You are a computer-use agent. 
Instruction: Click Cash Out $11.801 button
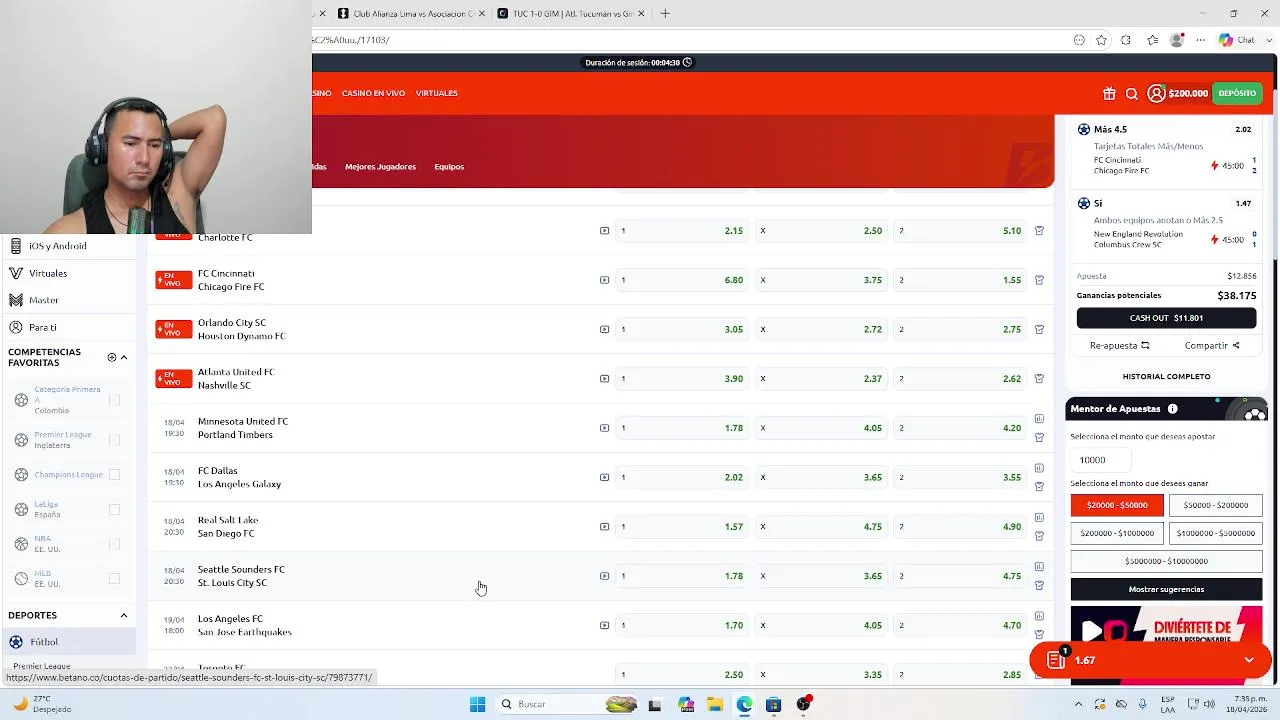pyautogui.click(x=1166, y=318)
